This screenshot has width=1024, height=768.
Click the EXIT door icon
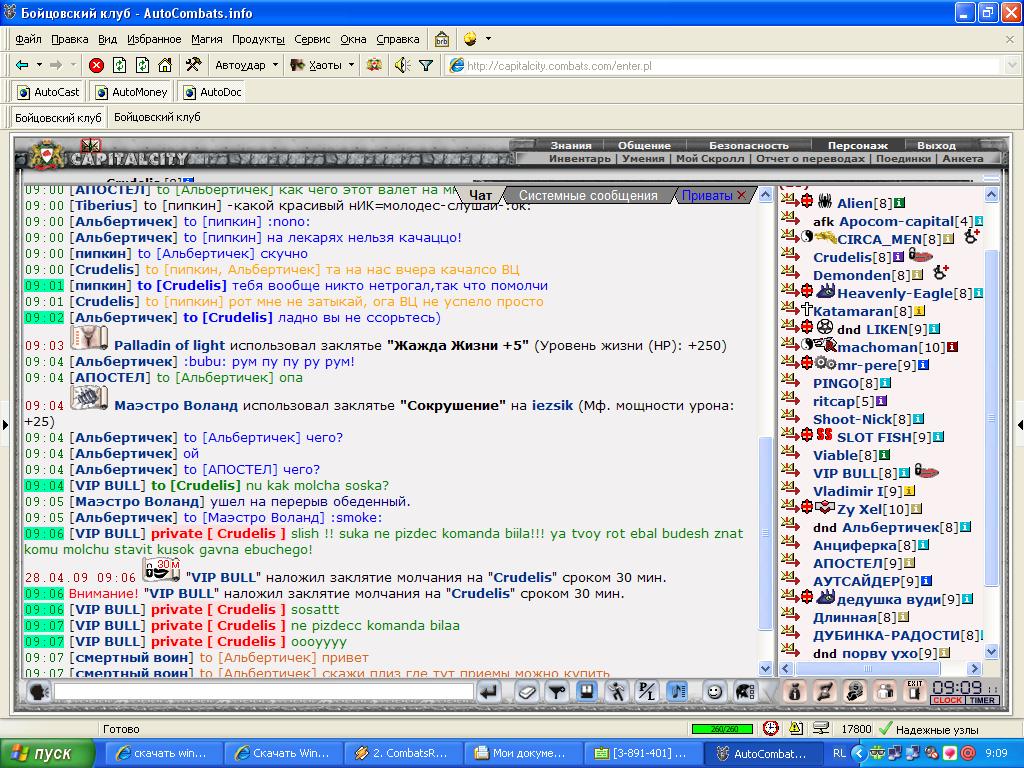915,691
